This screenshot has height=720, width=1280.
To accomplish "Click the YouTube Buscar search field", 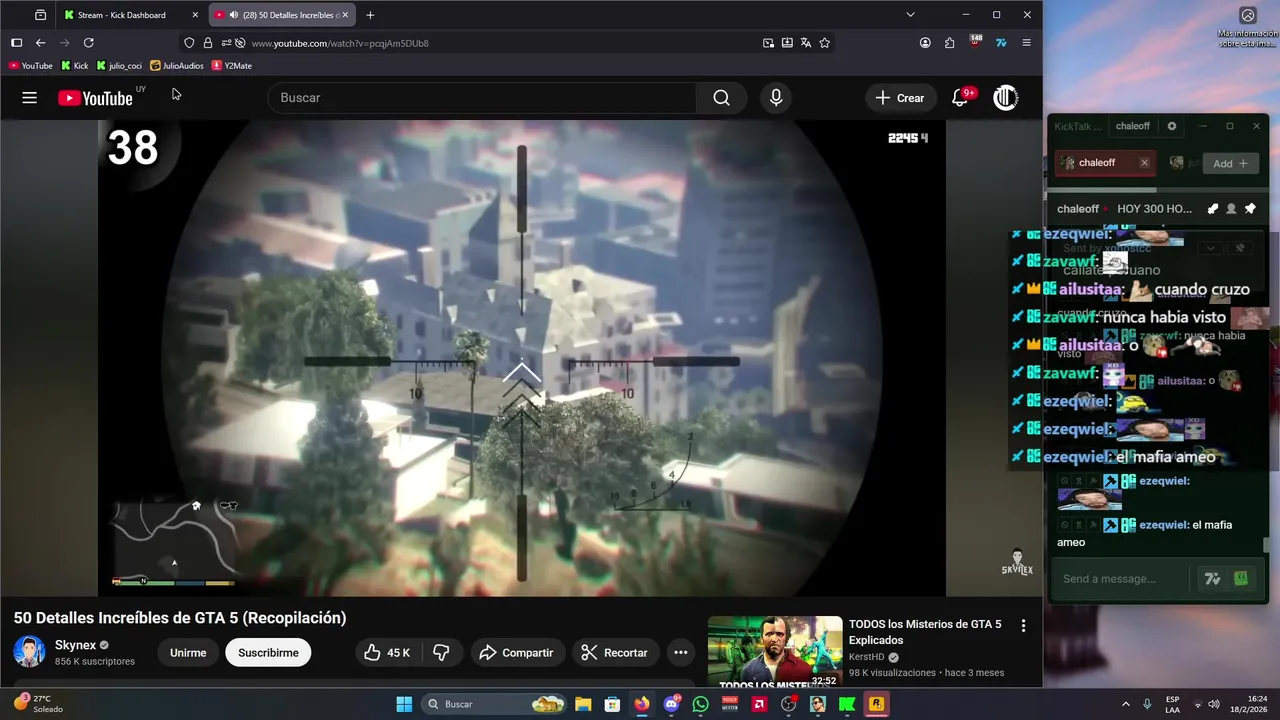I will point(482,98).
